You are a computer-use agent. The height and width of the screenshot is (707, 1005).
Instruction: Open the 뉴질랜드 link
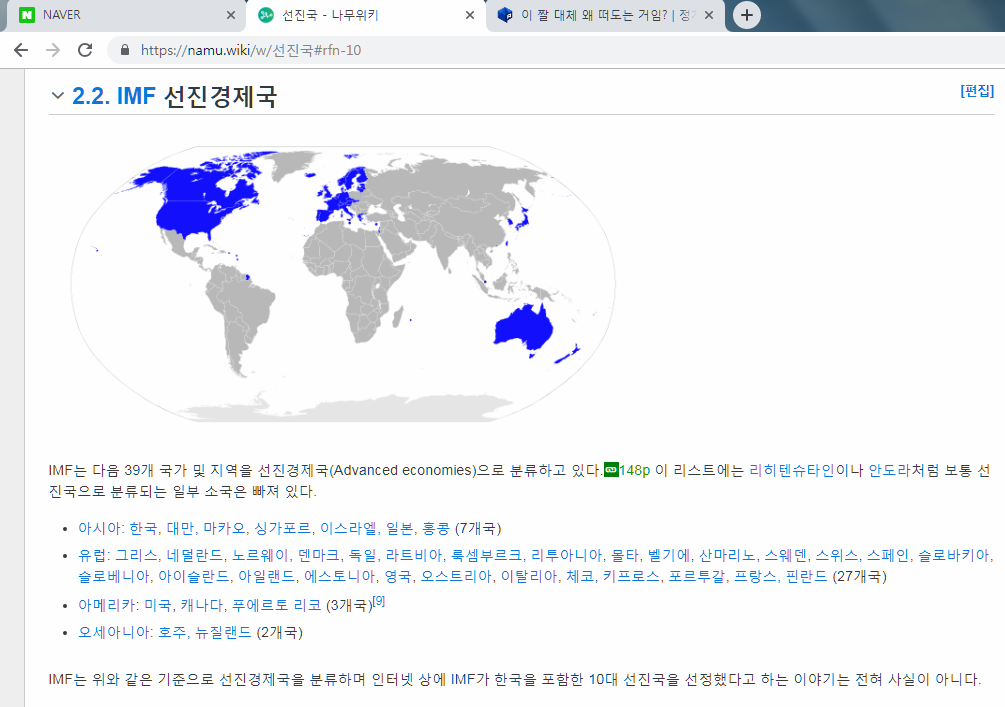pyautogui.click(x=223, y=632)
